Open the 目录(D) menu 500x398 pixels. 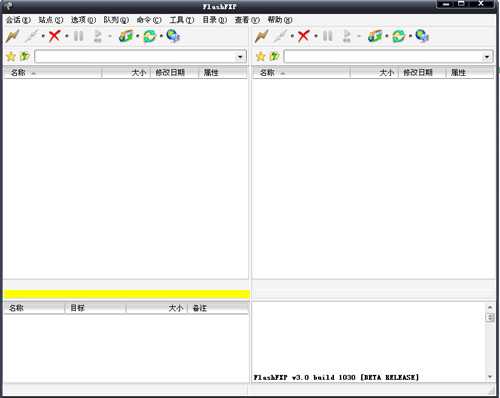pos(215,20)
